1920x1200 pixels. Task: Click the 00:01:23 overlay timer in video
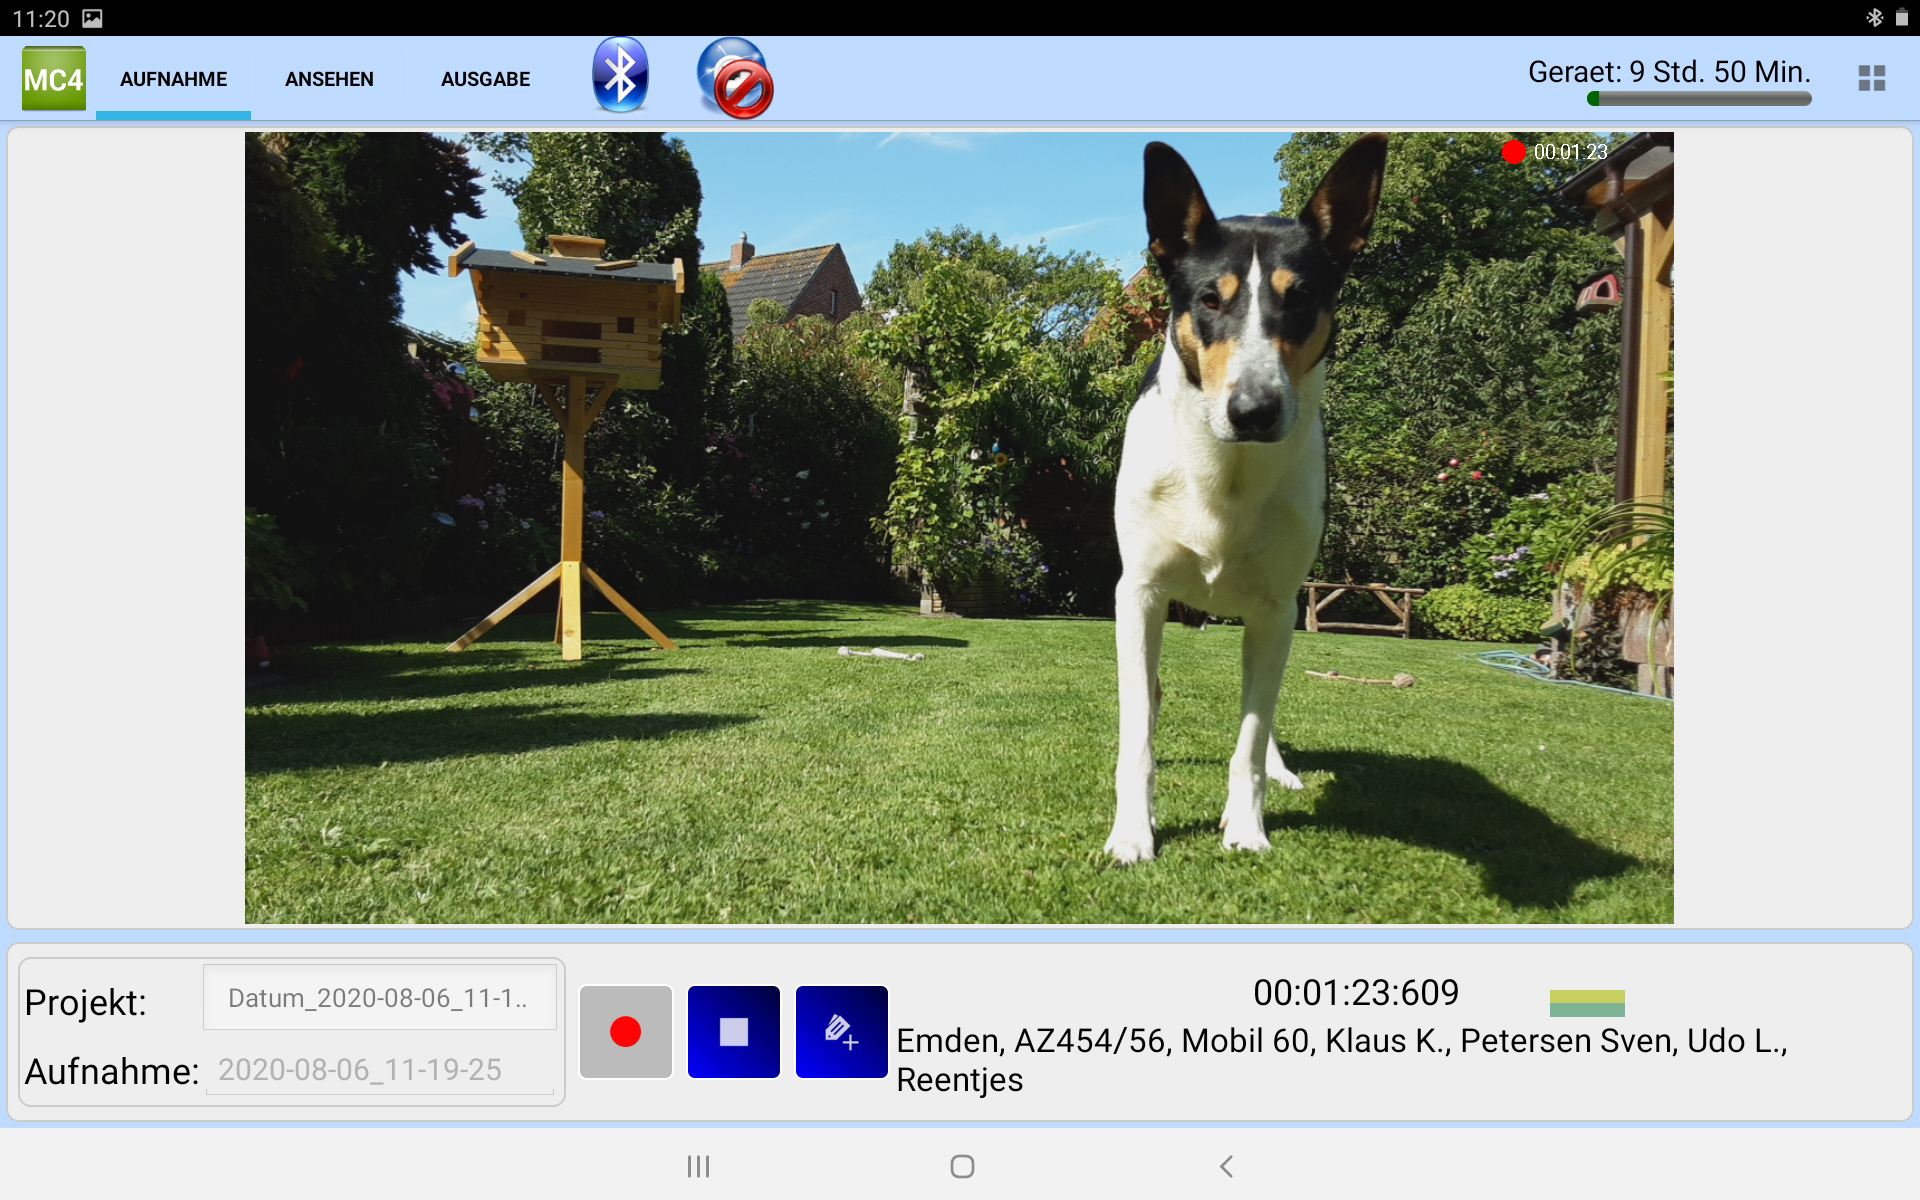click(x=1571, y=152)
